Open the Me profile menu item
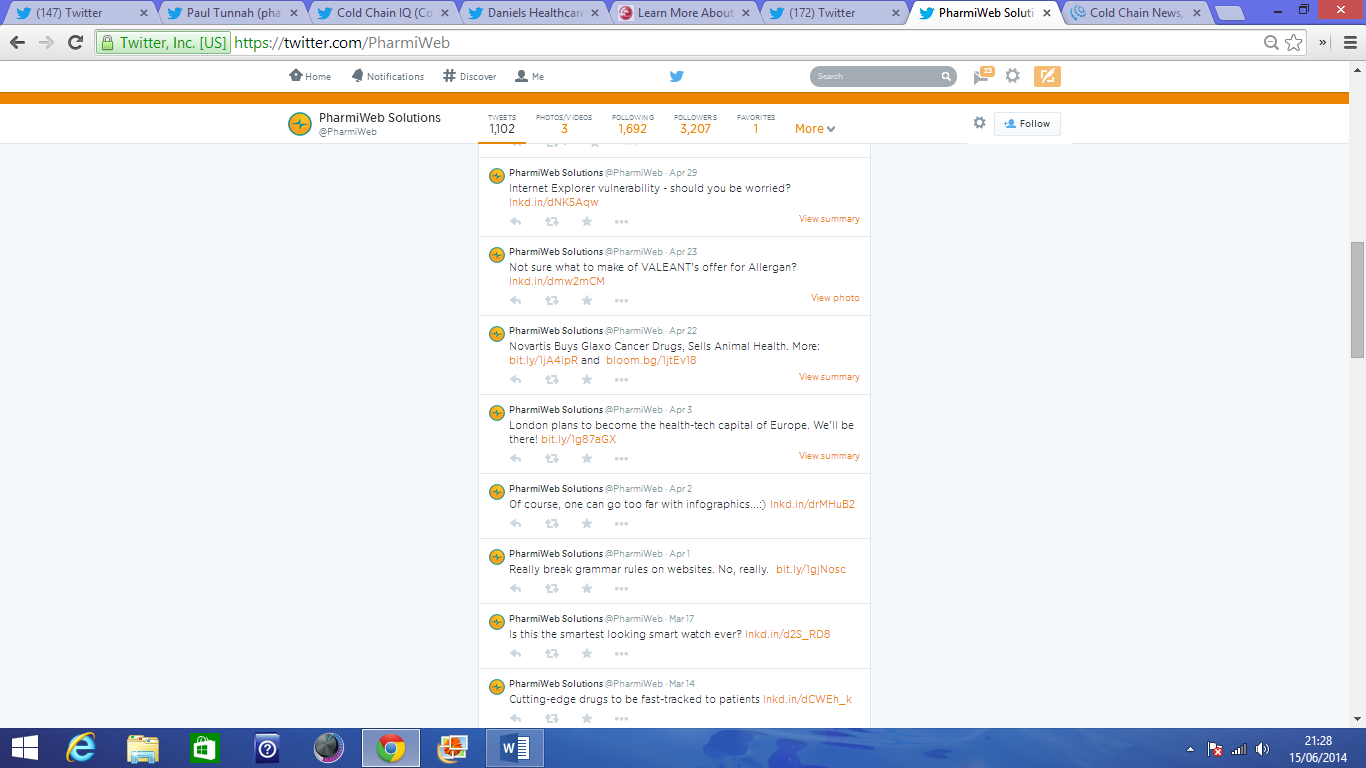Image resolution: width=1366 pixels, height=768 pixels. click(x=529, y=76)
